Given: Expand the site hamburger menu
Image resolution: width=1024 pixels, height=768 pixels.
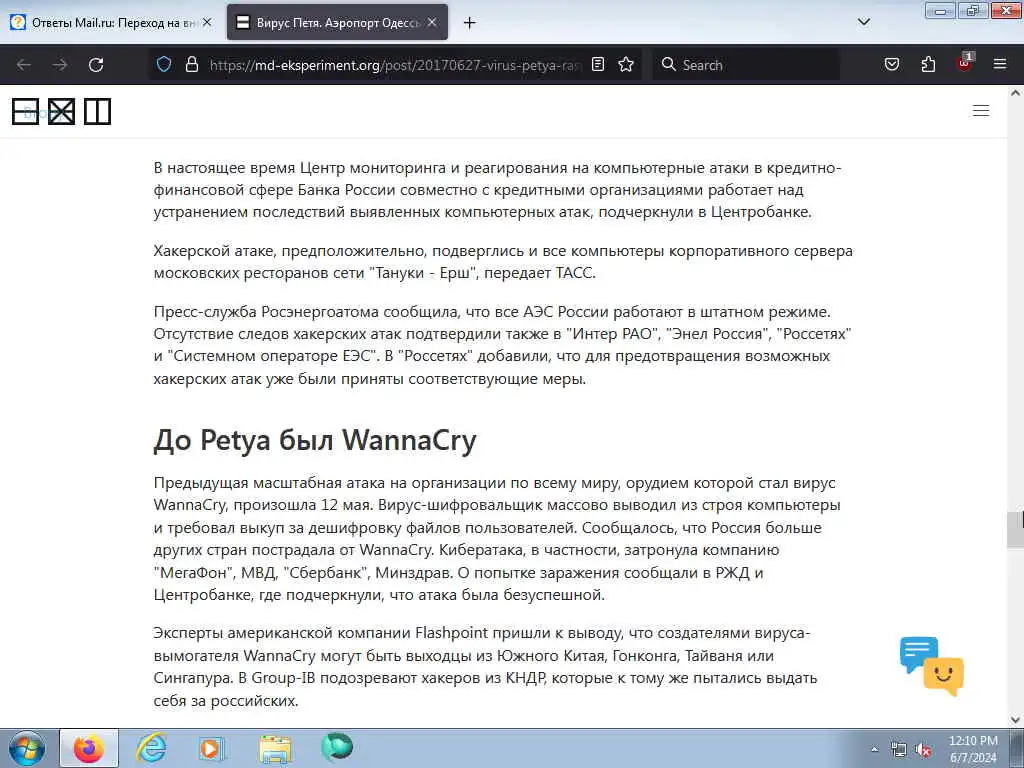Looking at the screenshot, I should pos(981,110).
